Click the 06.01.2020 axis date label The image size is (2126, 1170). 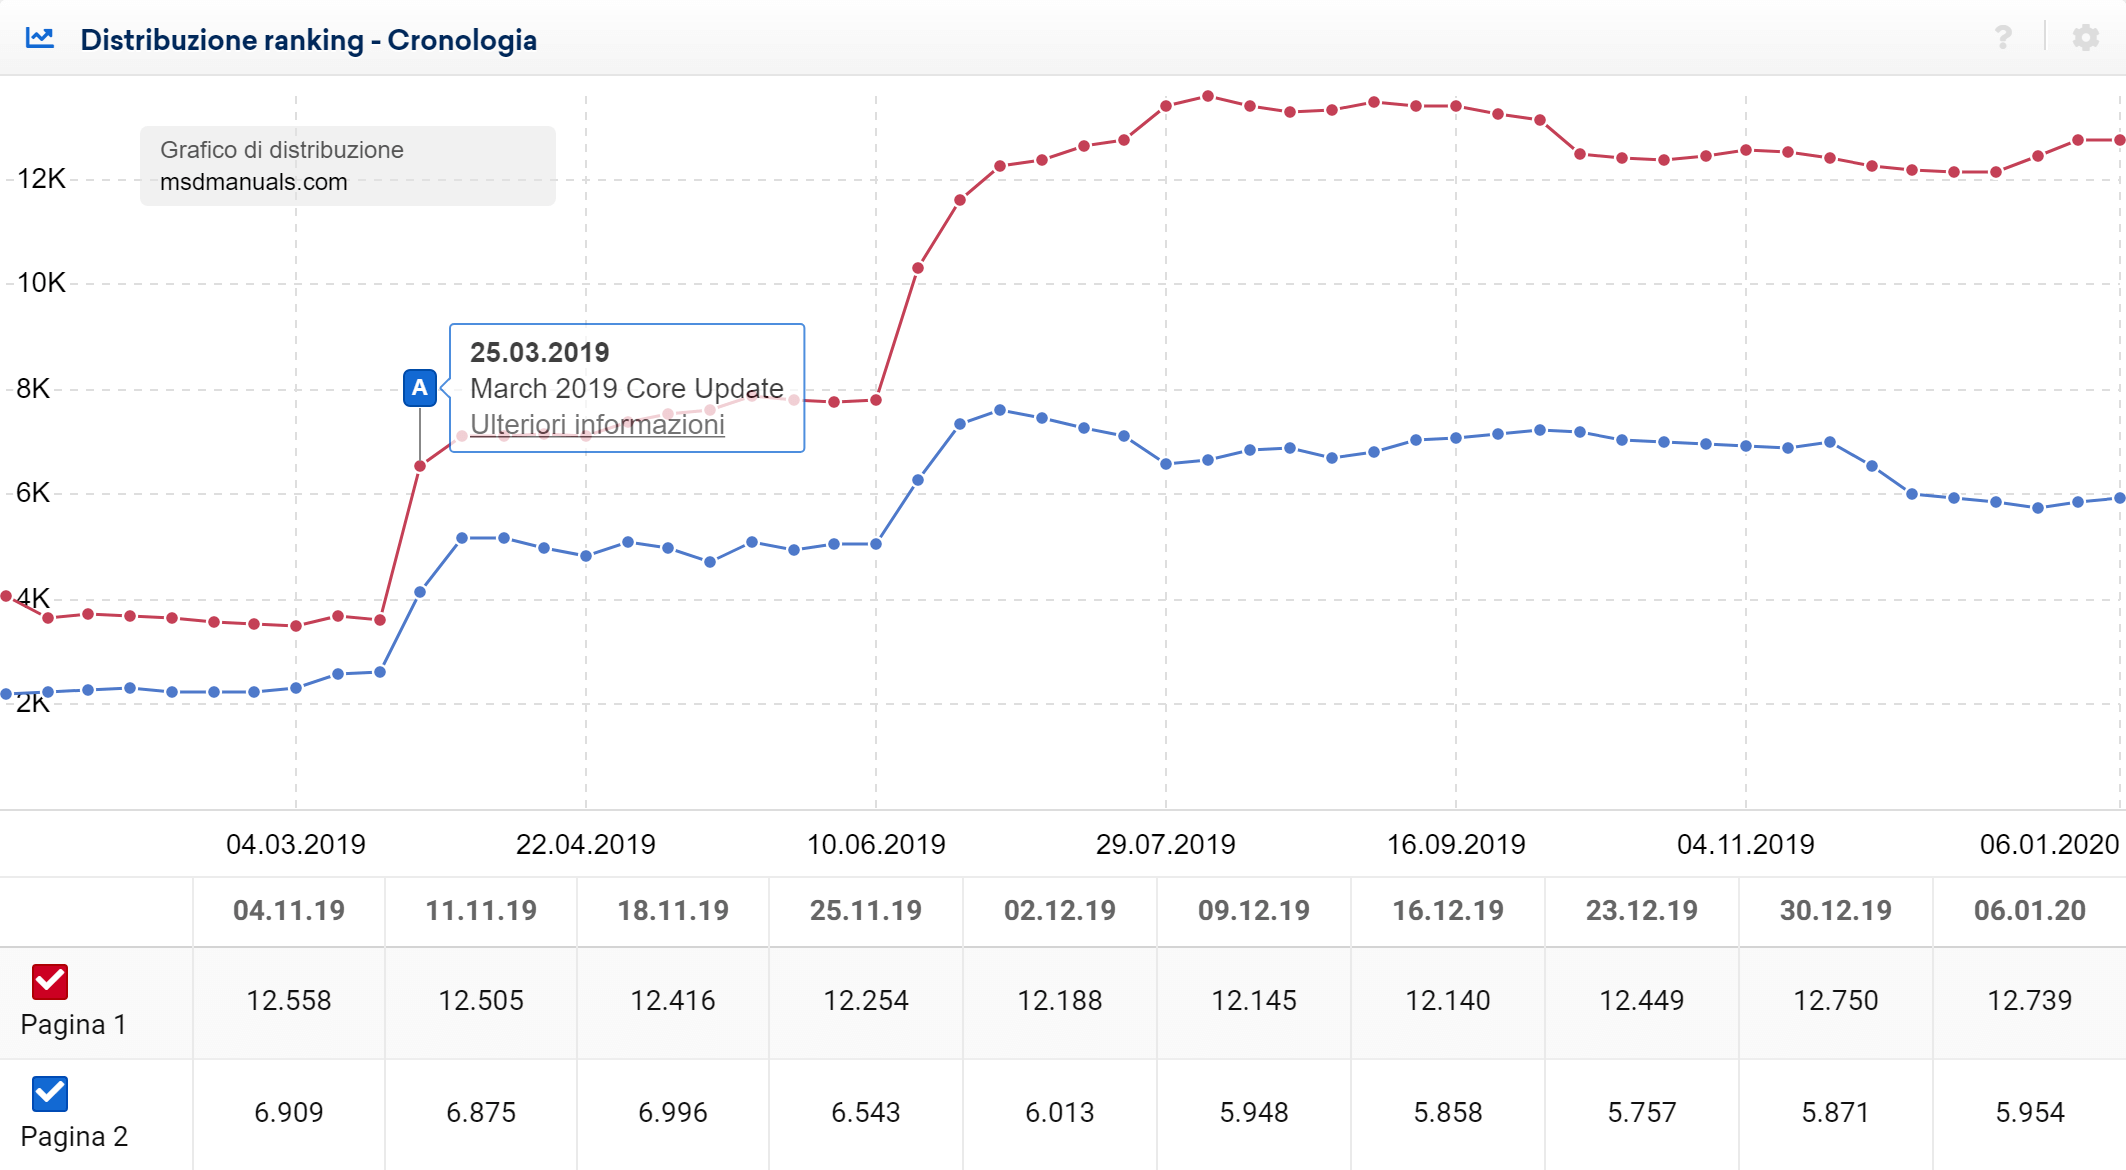tap(2050, 844)
